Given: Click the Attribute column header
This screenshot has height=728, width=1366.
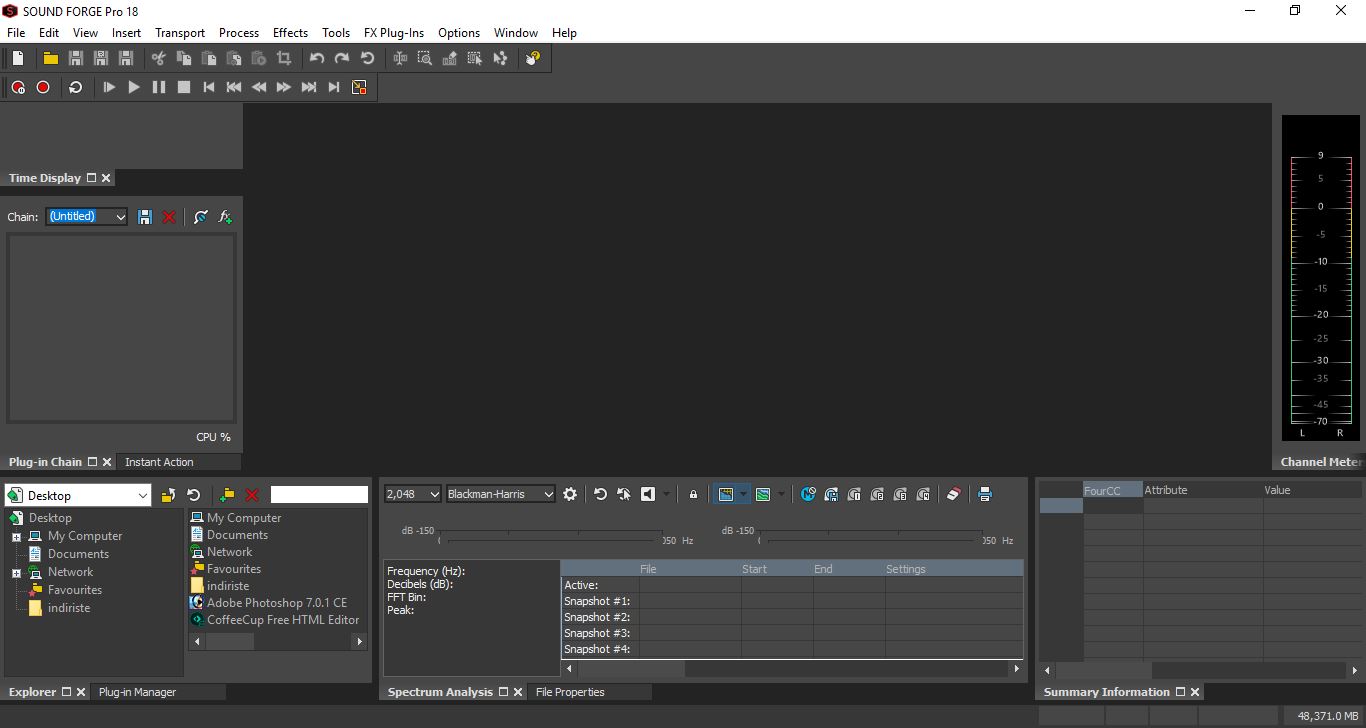Looking at the screenshot, I should tap(1203, 490).
